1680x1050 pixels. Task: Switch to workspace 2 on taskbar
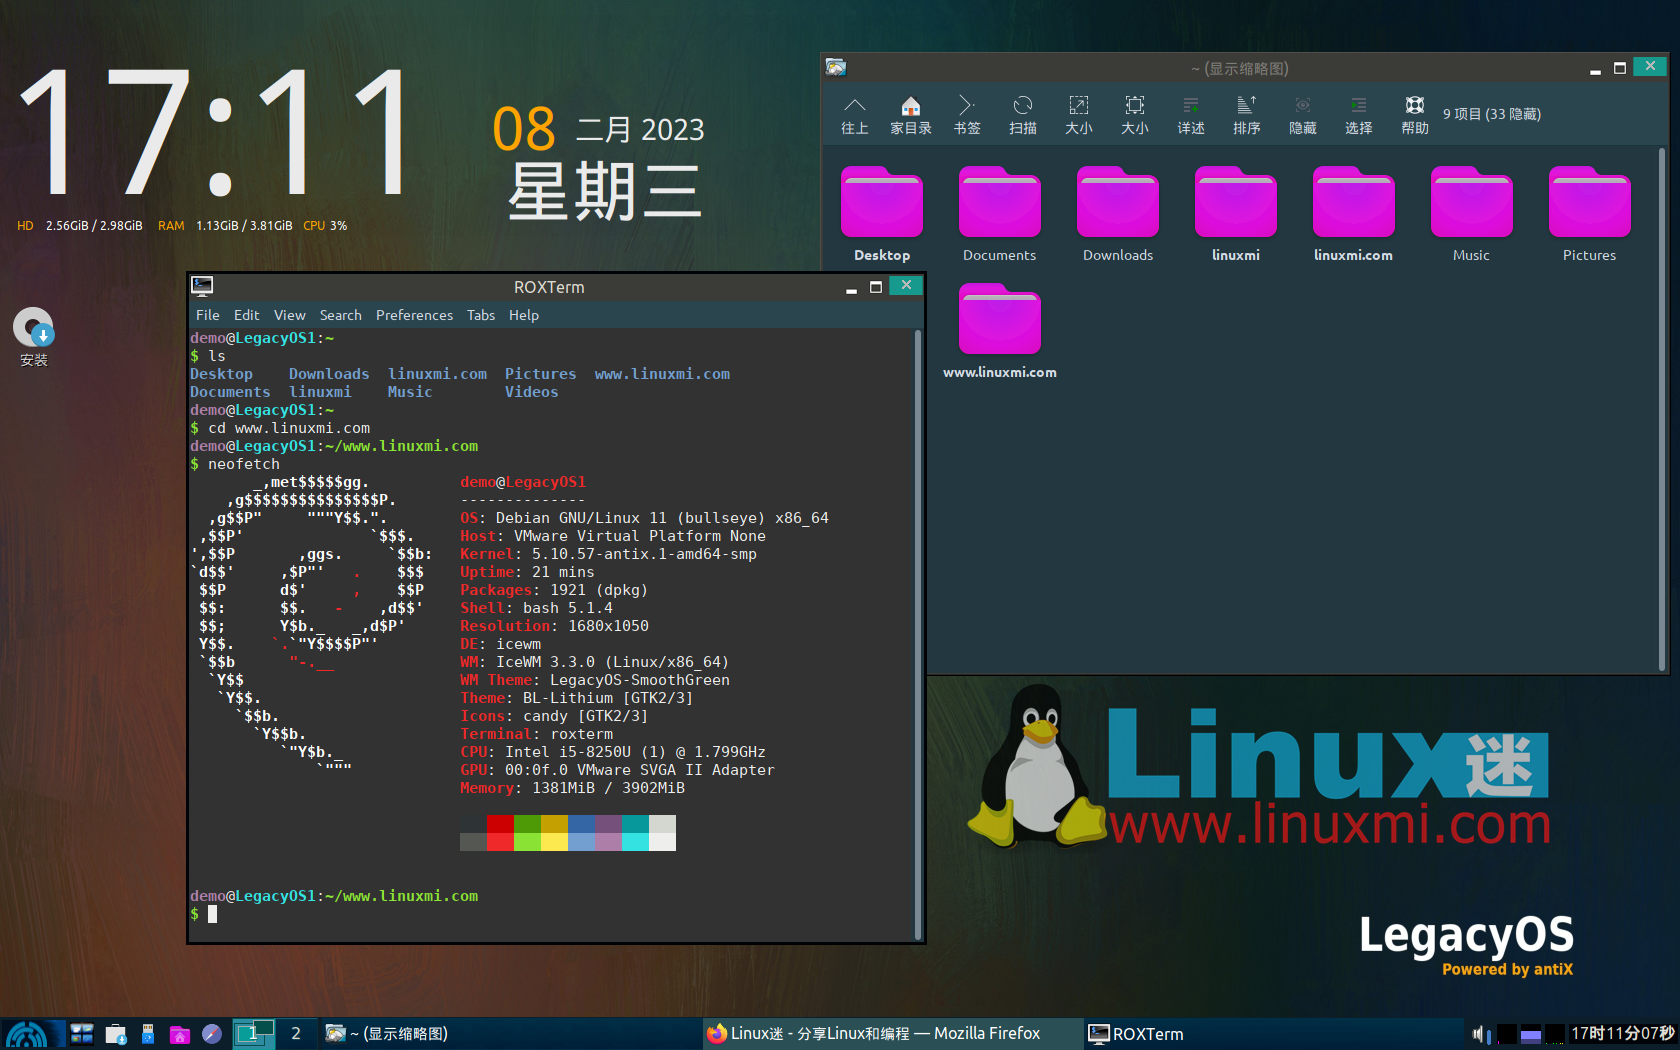pos(296,1034)
